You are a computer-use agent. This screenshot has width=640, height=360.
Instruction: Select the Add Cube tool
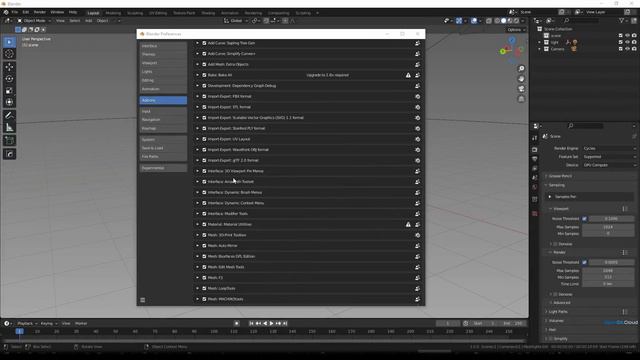pyautogui.click(x=9, y=141)
